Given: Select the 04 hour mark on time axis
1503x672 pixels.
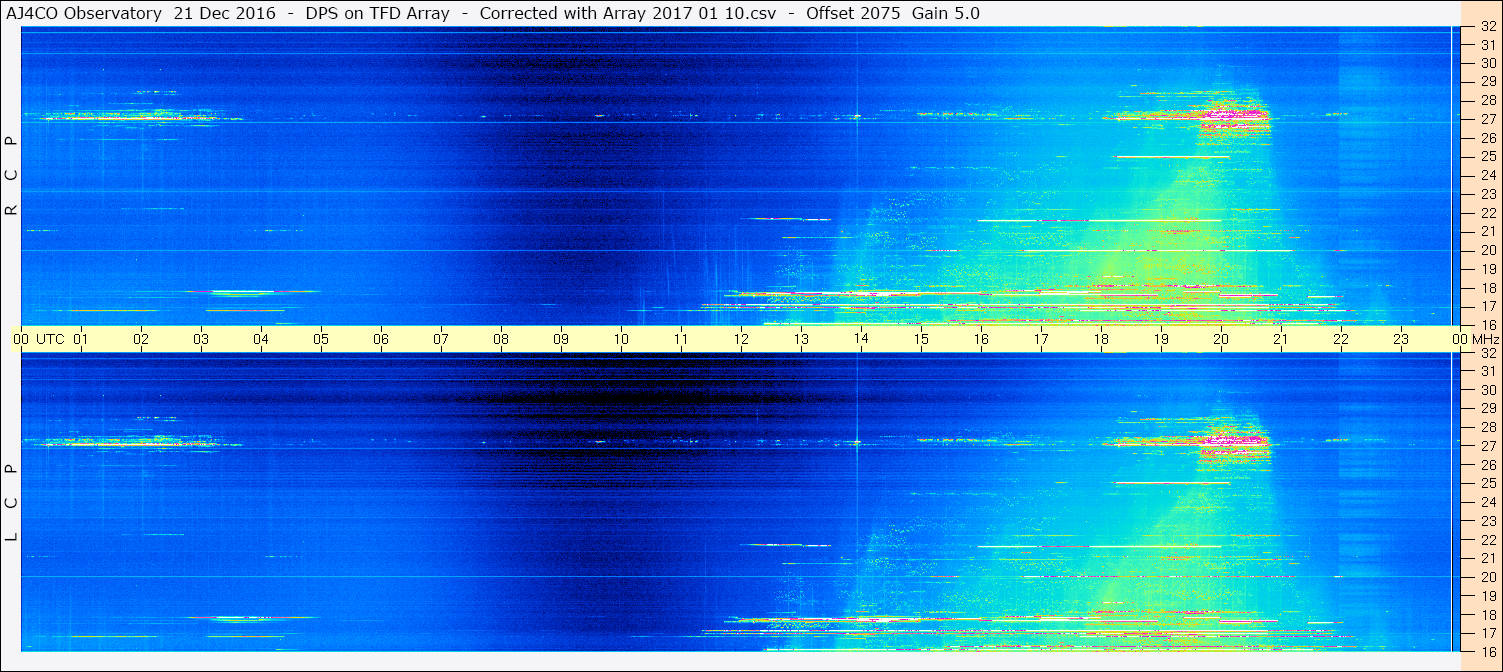Looking at the screenshot, I should [x=261, y=339].
